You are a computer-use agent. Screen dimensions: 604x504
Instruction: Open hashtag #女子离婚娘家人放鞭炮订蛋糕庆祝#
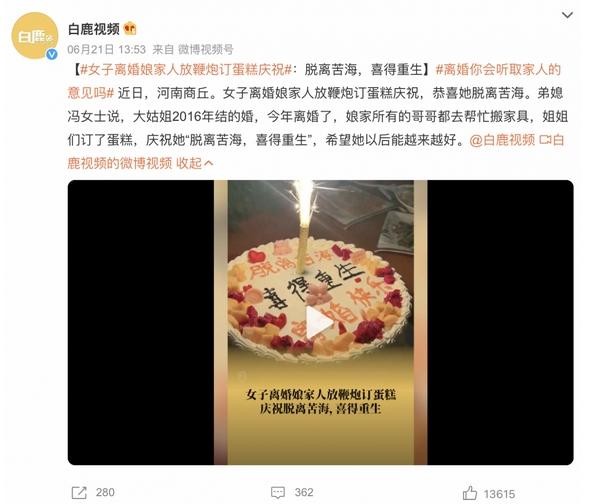(x=186, y=70)
